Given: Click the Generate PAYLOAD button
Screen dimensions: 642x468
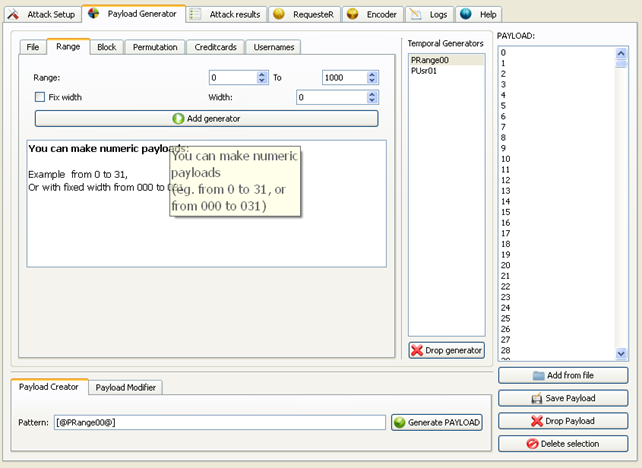Looking at the screenshot, I should click(437, 422).
